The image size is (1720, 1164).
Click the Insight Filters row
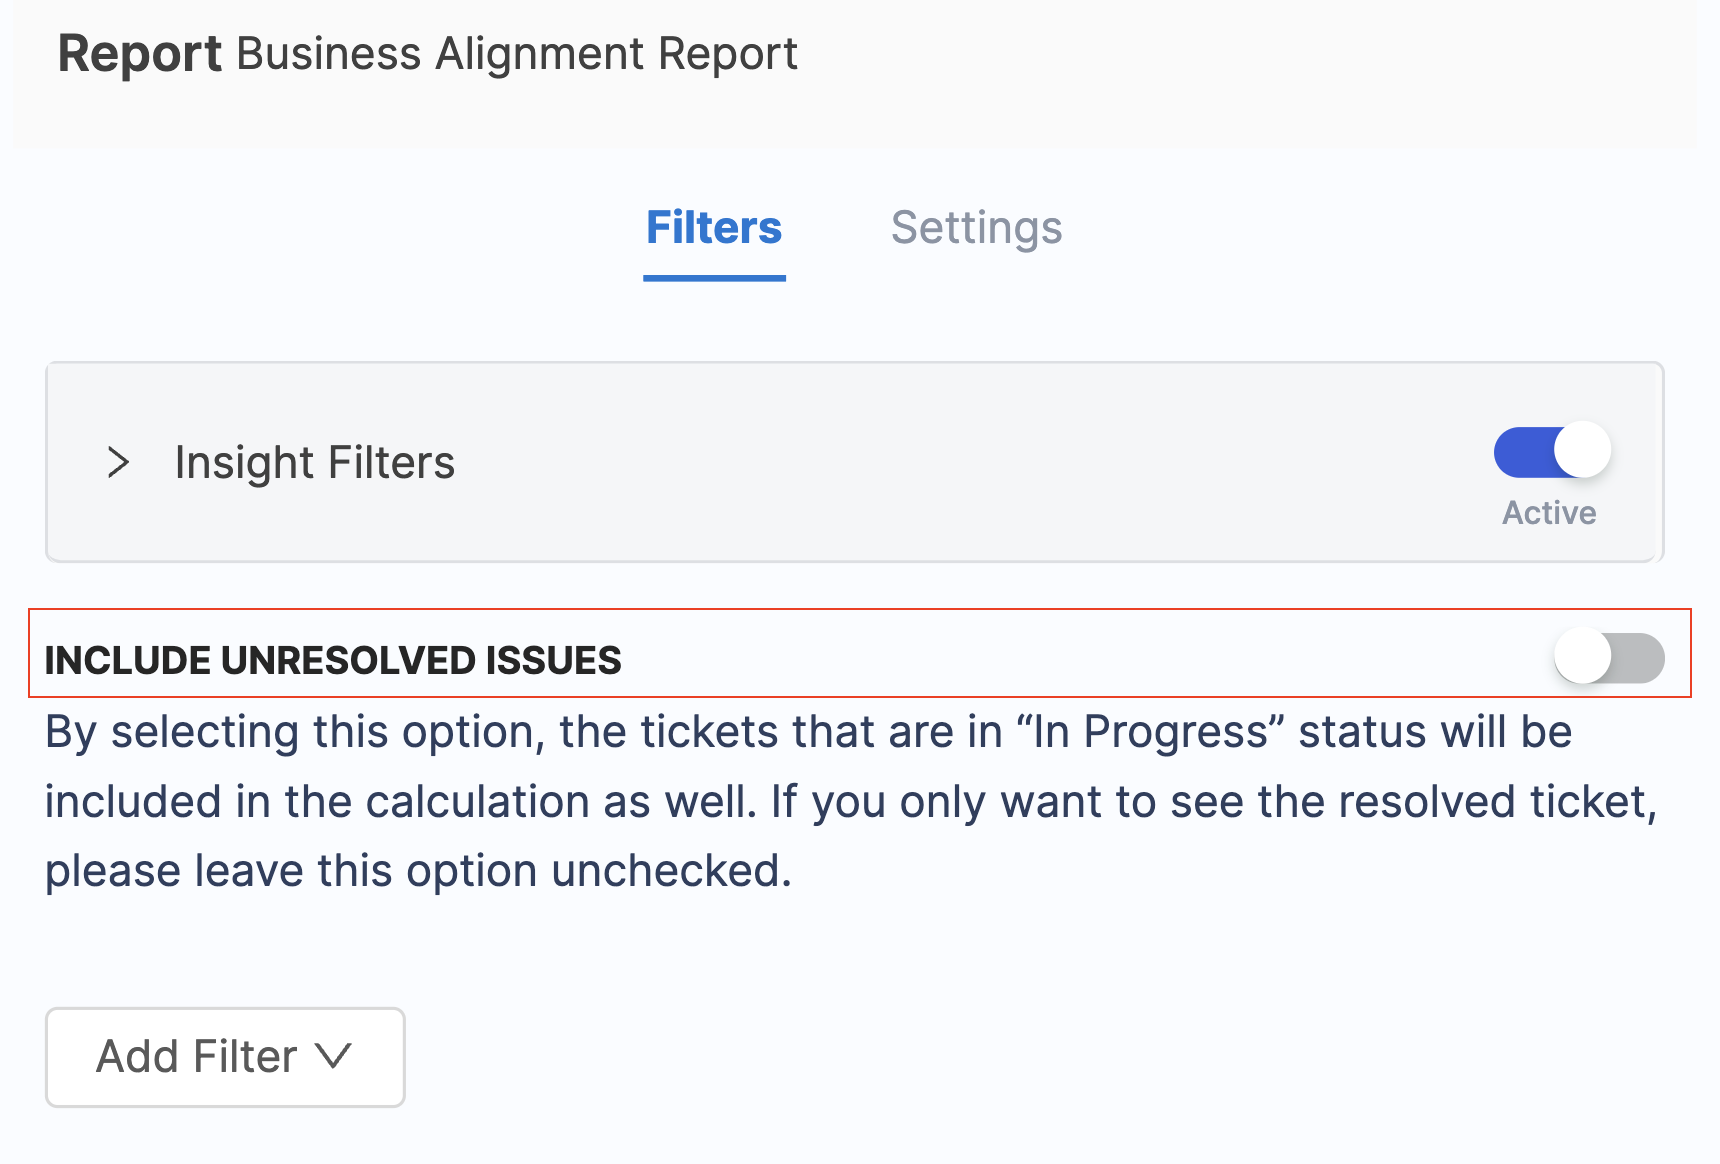click(315, 462)
